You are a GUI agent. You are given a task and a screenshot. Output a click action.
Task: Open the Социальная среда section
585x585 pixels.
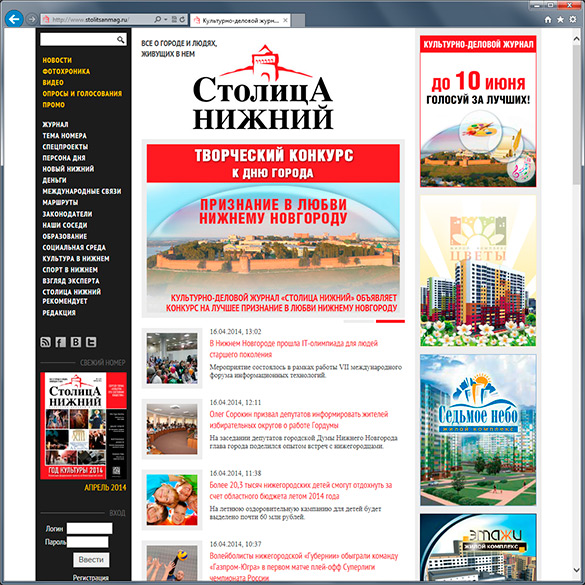[74, 248]
